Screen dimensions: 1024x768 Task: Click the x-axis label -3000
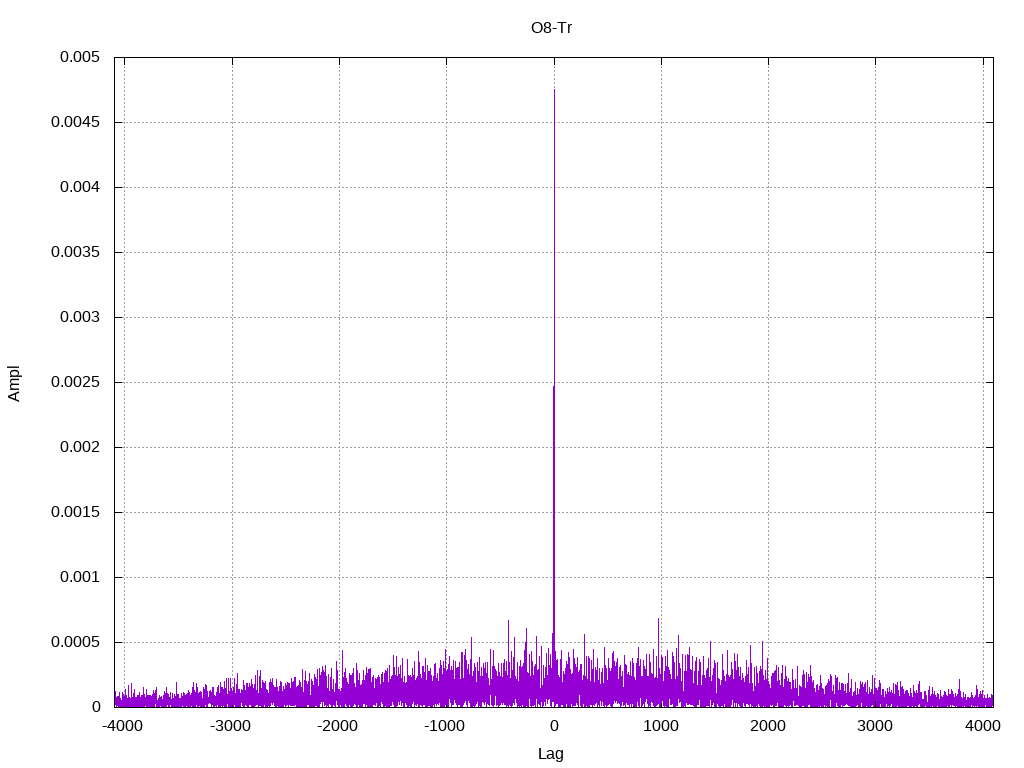[x=230, y=726]
